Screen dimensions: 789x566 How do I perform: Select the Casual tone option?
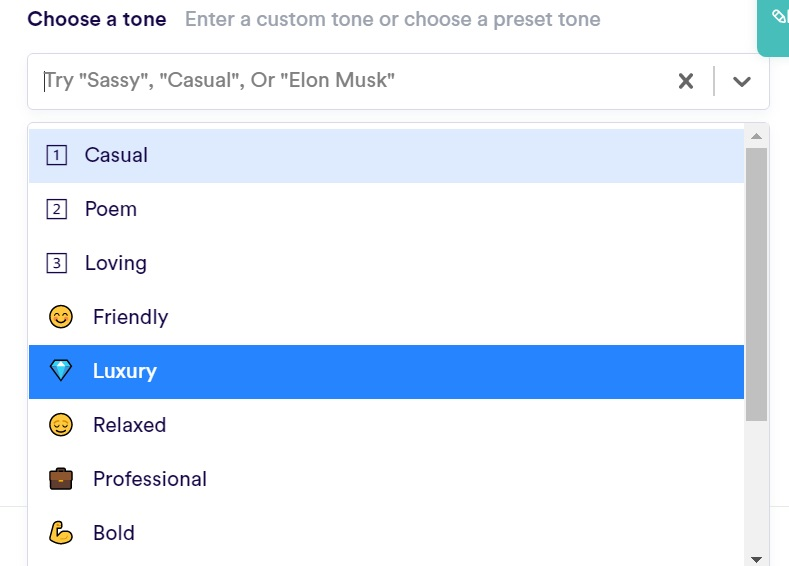tap(116, 155)
